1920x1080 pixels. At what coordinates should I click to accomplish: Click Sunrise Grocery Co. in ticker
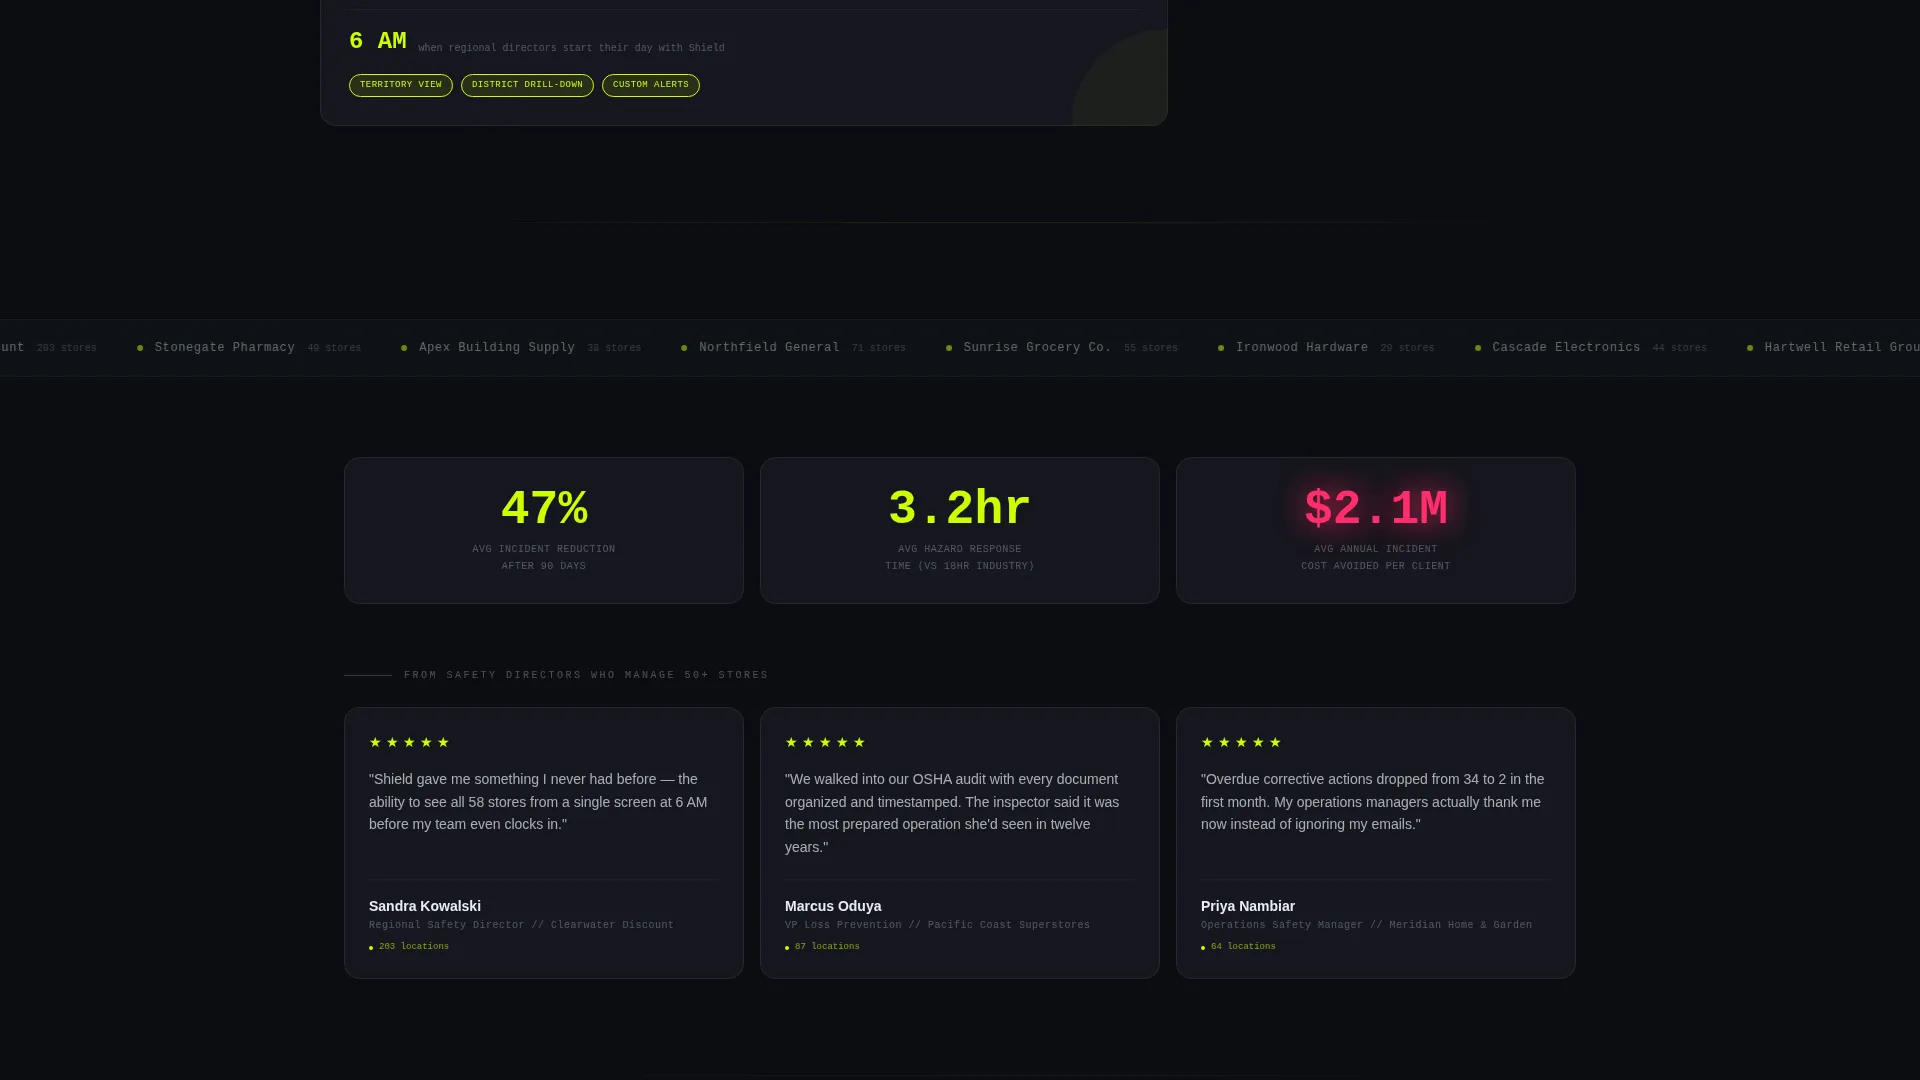click(x=1037, y=348)
